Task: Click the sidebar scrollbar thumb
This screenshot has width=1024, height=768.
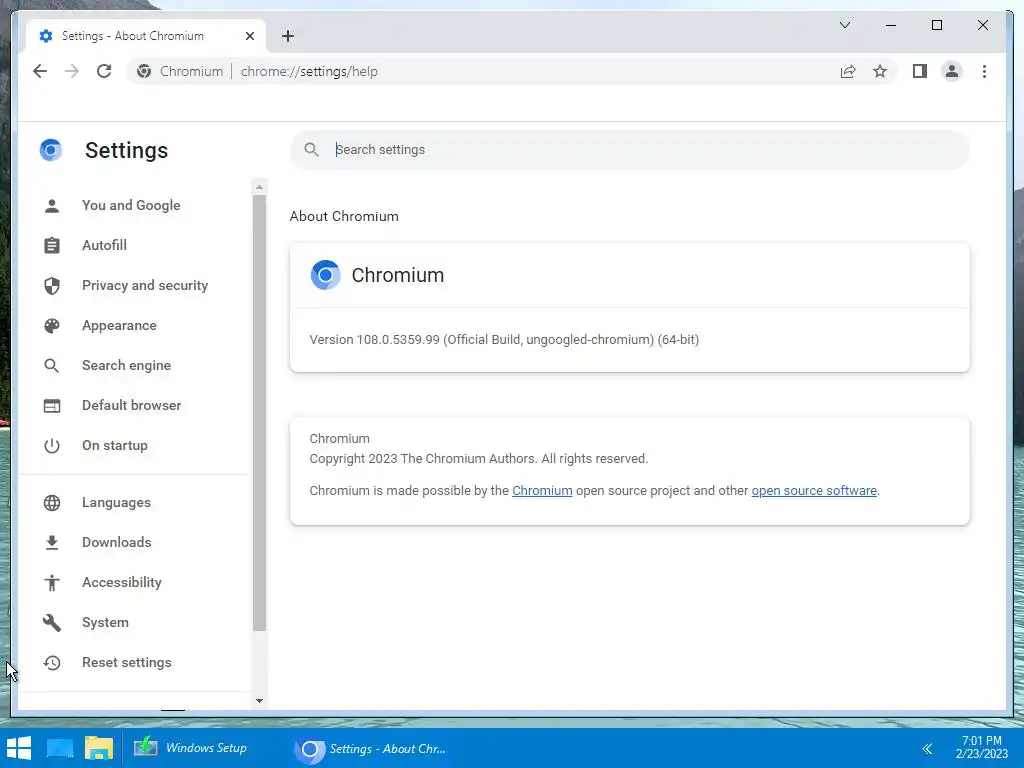Action: [x=259, y=413]
